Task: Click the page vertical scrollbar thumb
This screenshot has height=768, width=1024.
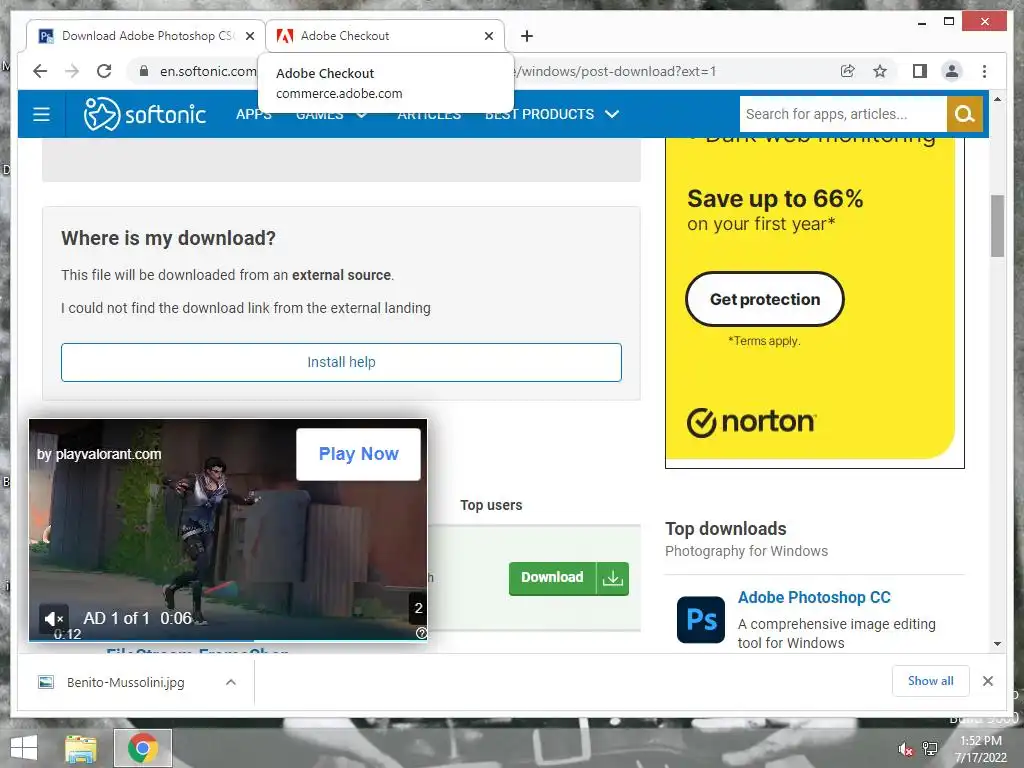Action: (x=997, y=226)
